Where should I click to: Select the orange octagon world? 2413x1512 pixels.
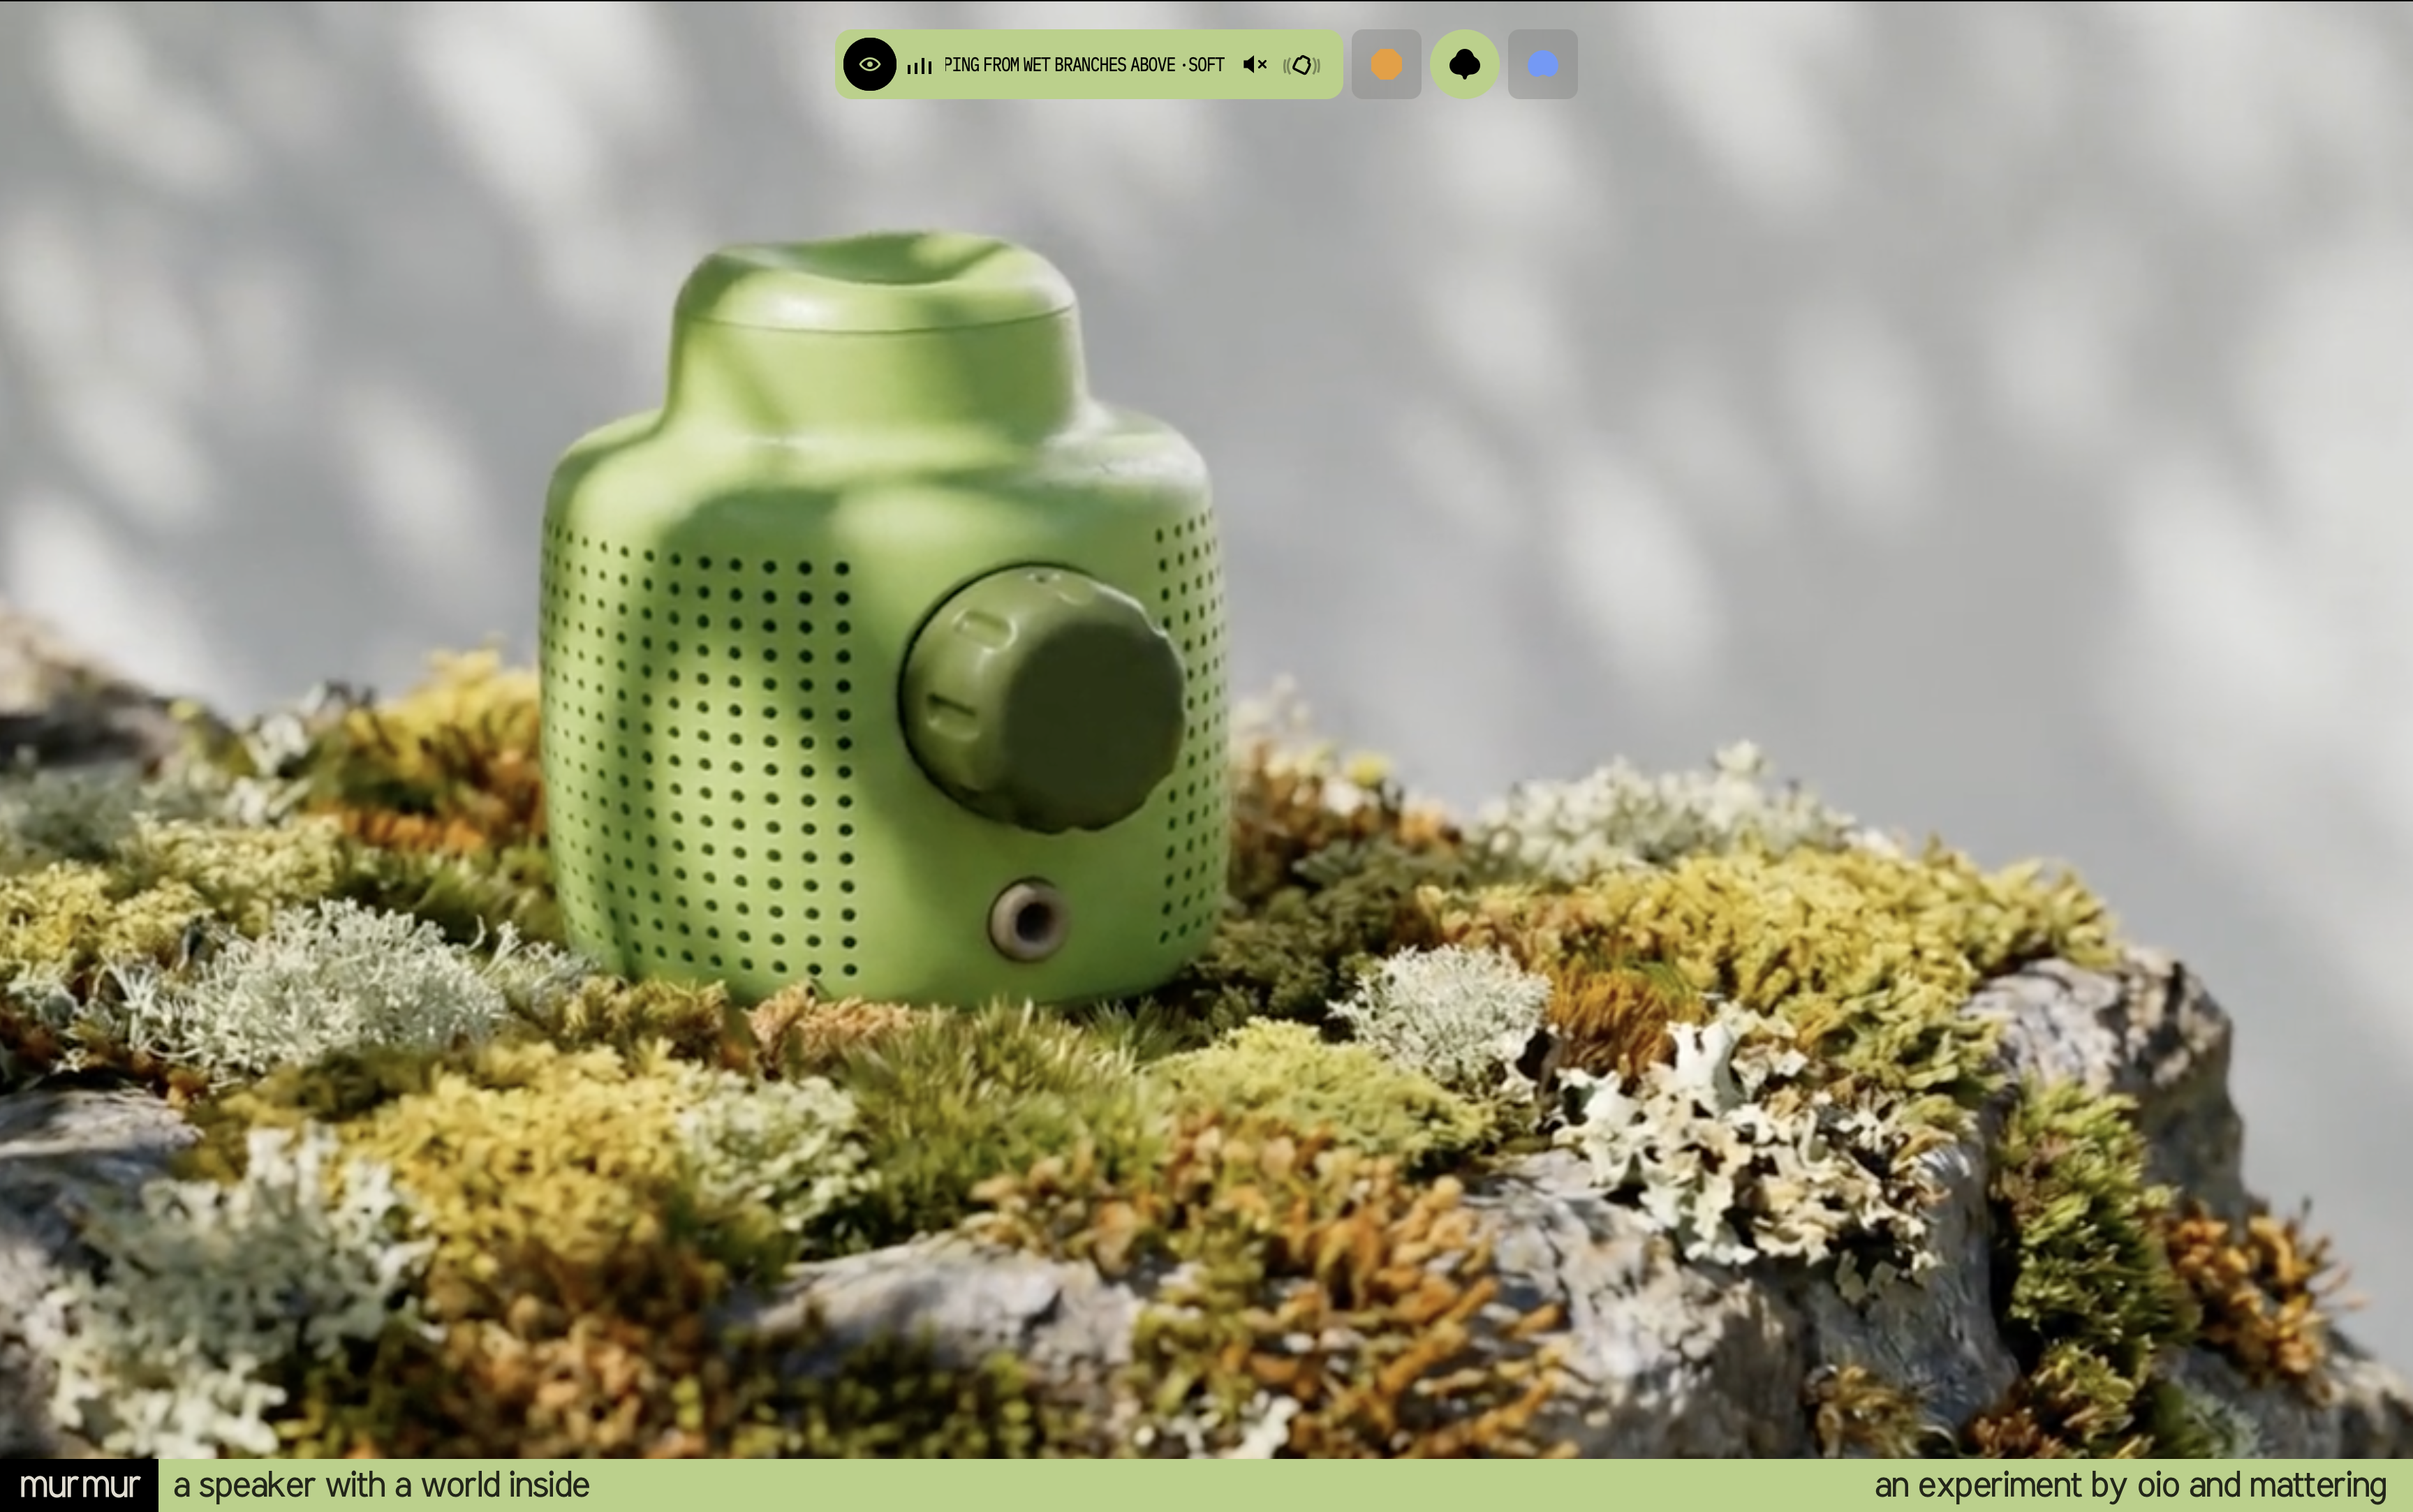tap(1386, 65)
